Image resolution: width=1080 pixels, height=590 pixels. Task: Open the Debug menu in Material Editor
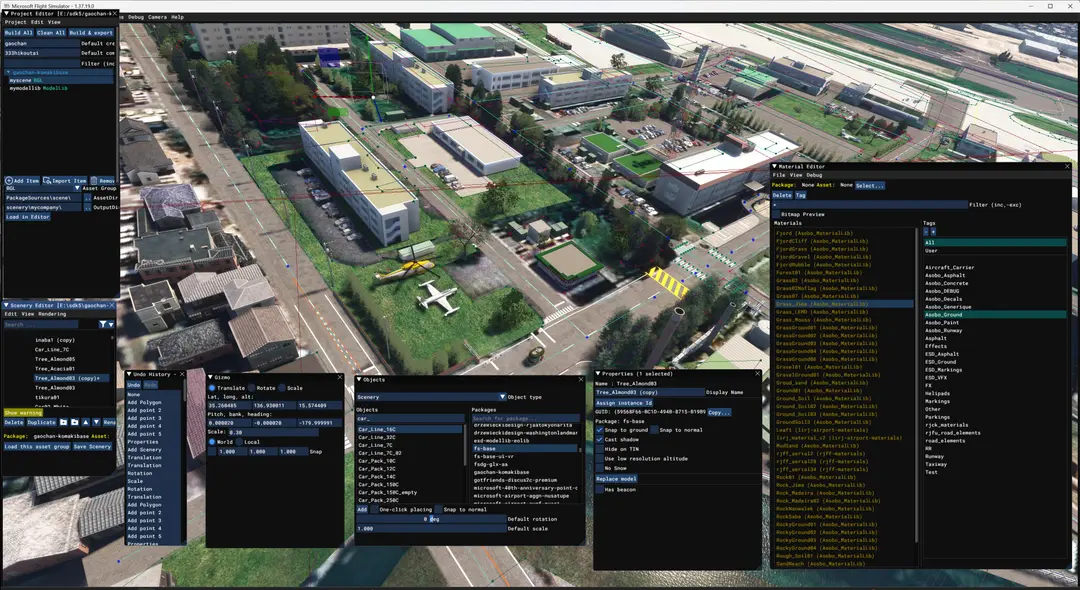pos(814,175)
